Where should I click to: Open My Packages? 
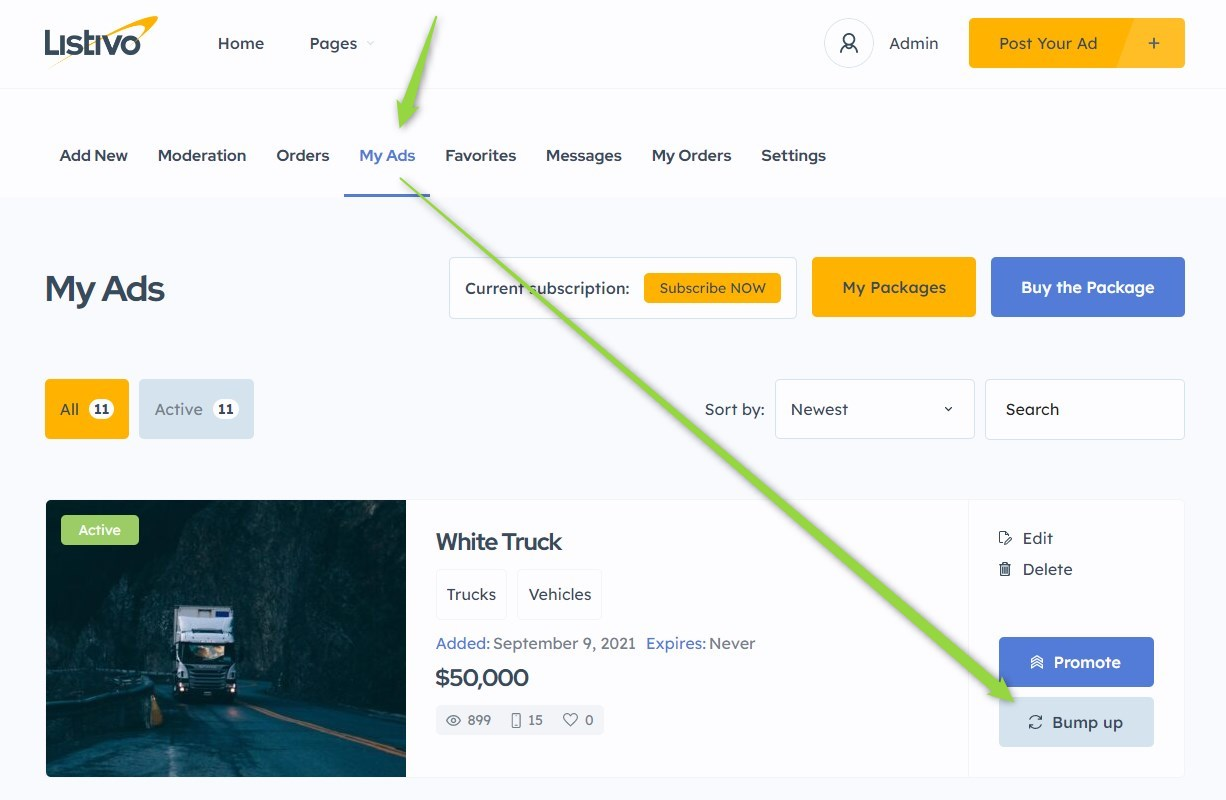pyautogui.click(x=894, y=287)
